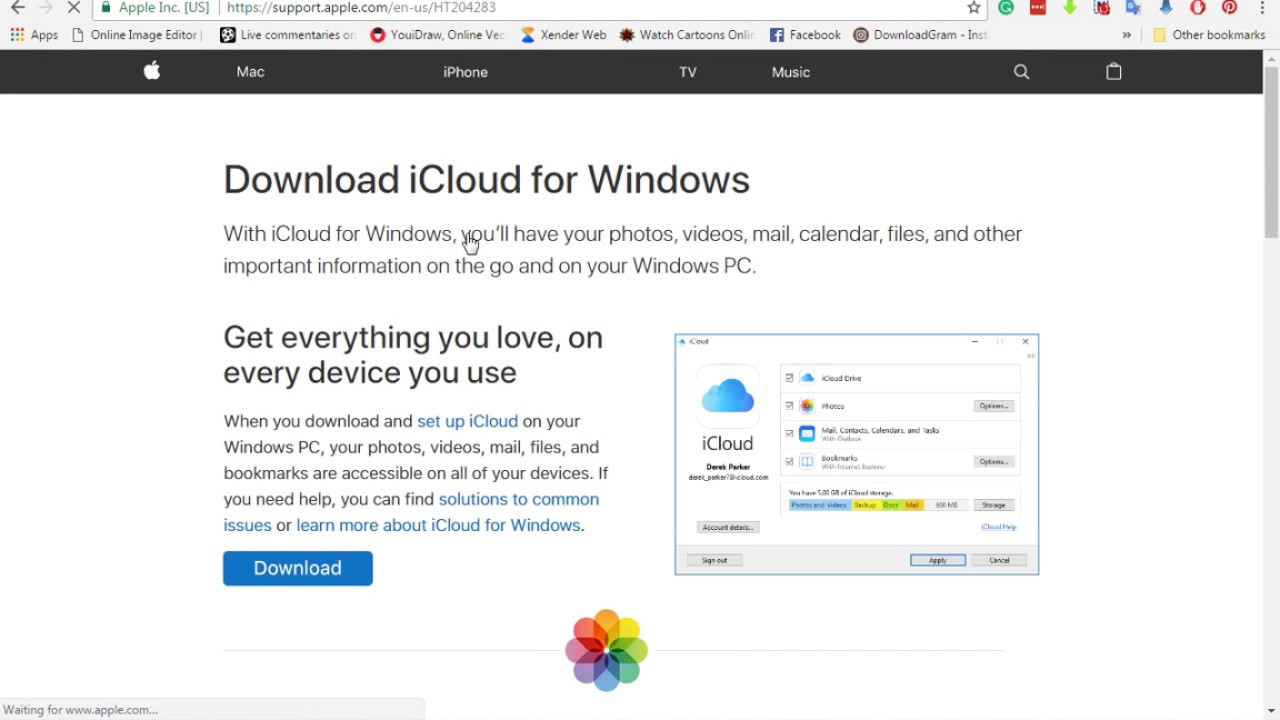Click the blue Download button
Screen dimensions: 1280x720
click(x=298, y=568)
